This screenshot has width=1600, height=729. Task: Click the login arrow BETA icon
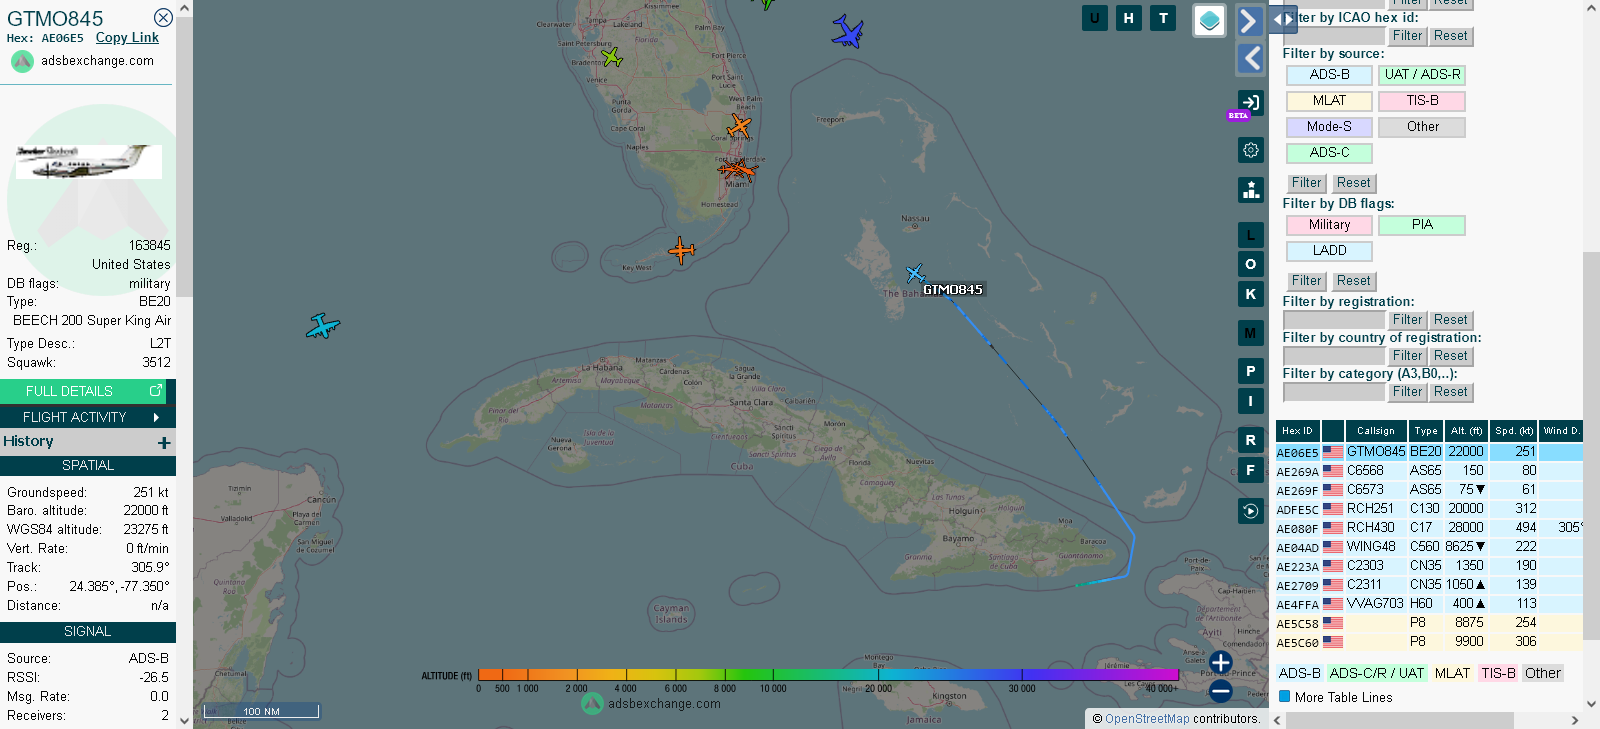[1250, 102]
